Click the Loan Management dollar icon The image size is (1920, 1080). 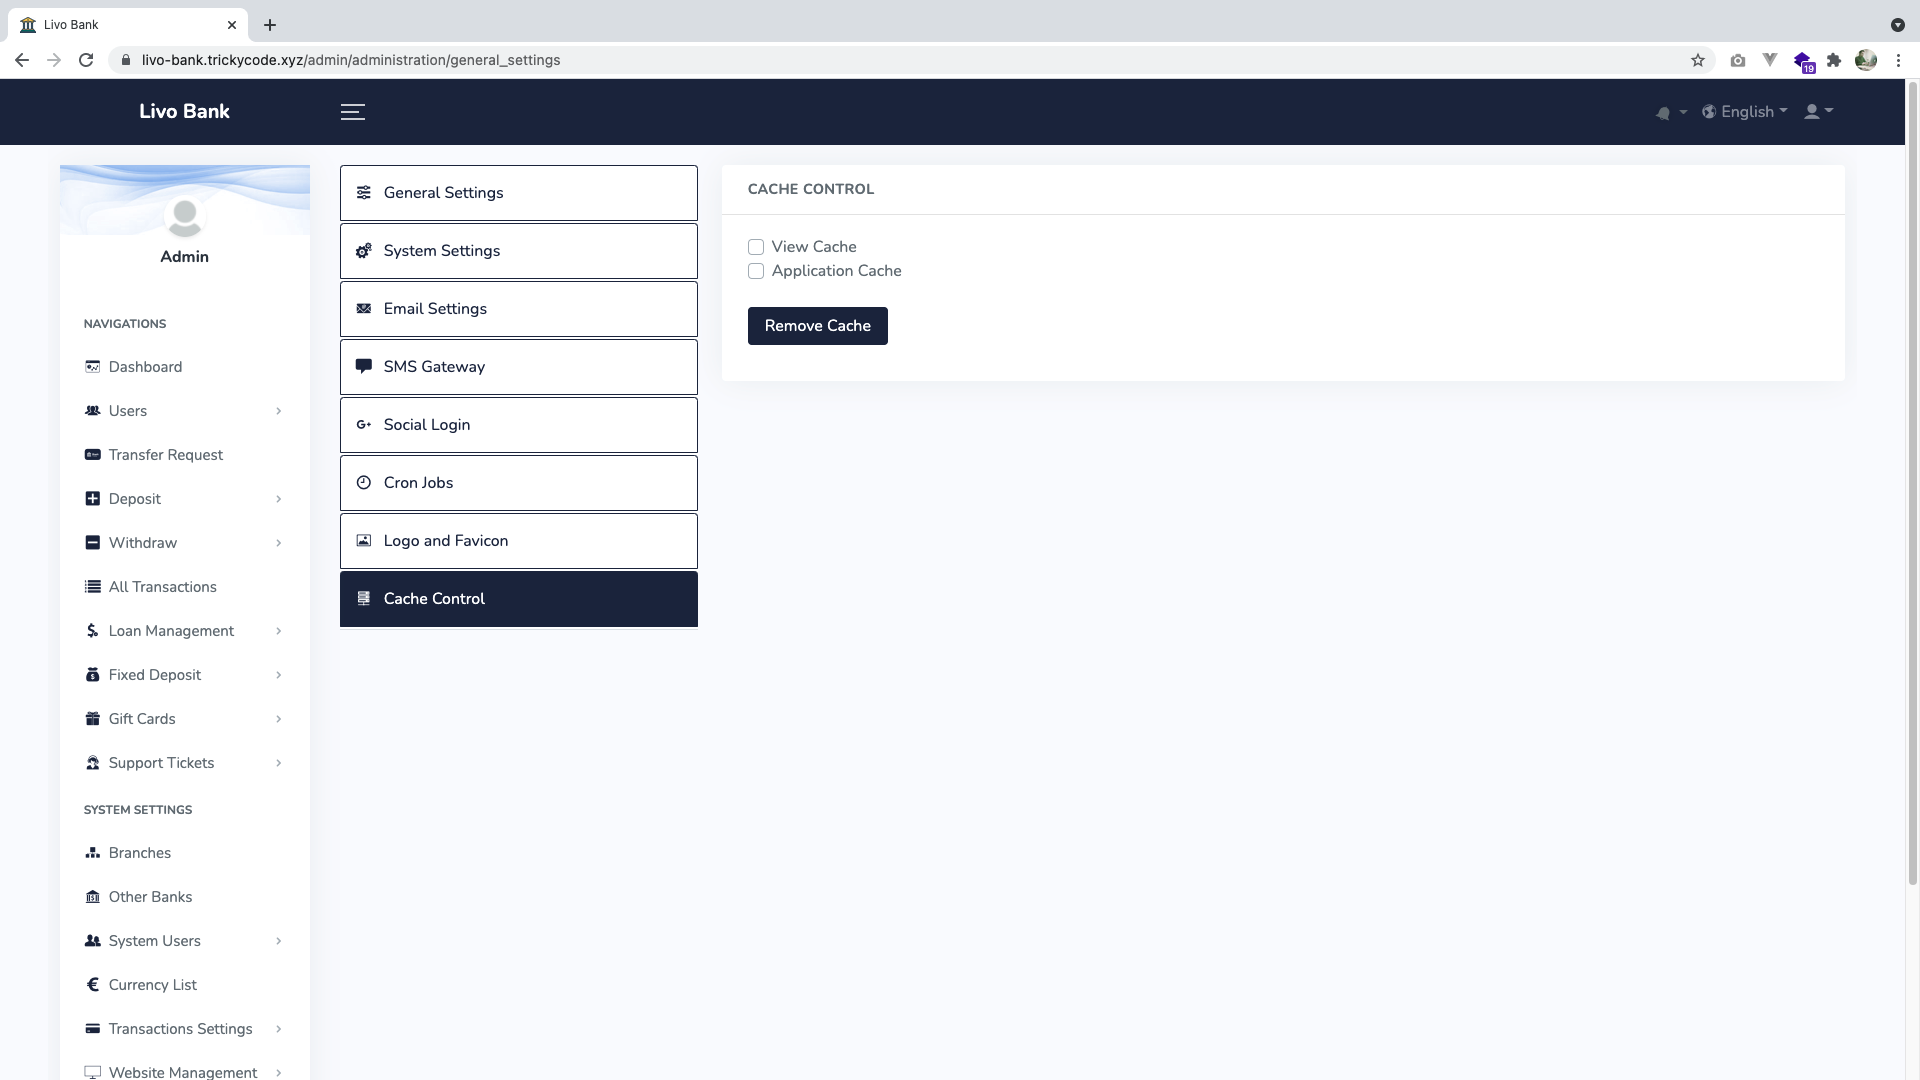(x=93, y=631)
